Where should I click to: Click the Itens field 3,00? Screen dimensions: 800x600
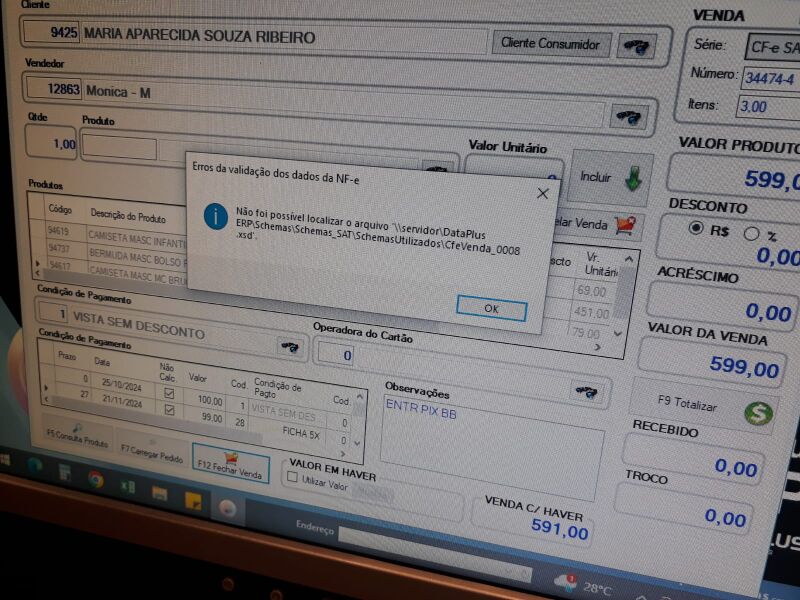click(768, 108)
